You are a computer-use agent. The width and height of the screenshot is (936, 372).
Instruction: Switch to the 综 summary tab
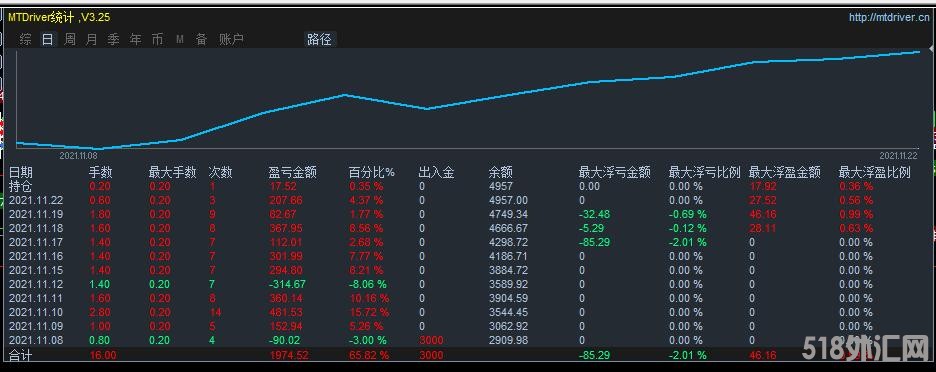coord(25,39)
